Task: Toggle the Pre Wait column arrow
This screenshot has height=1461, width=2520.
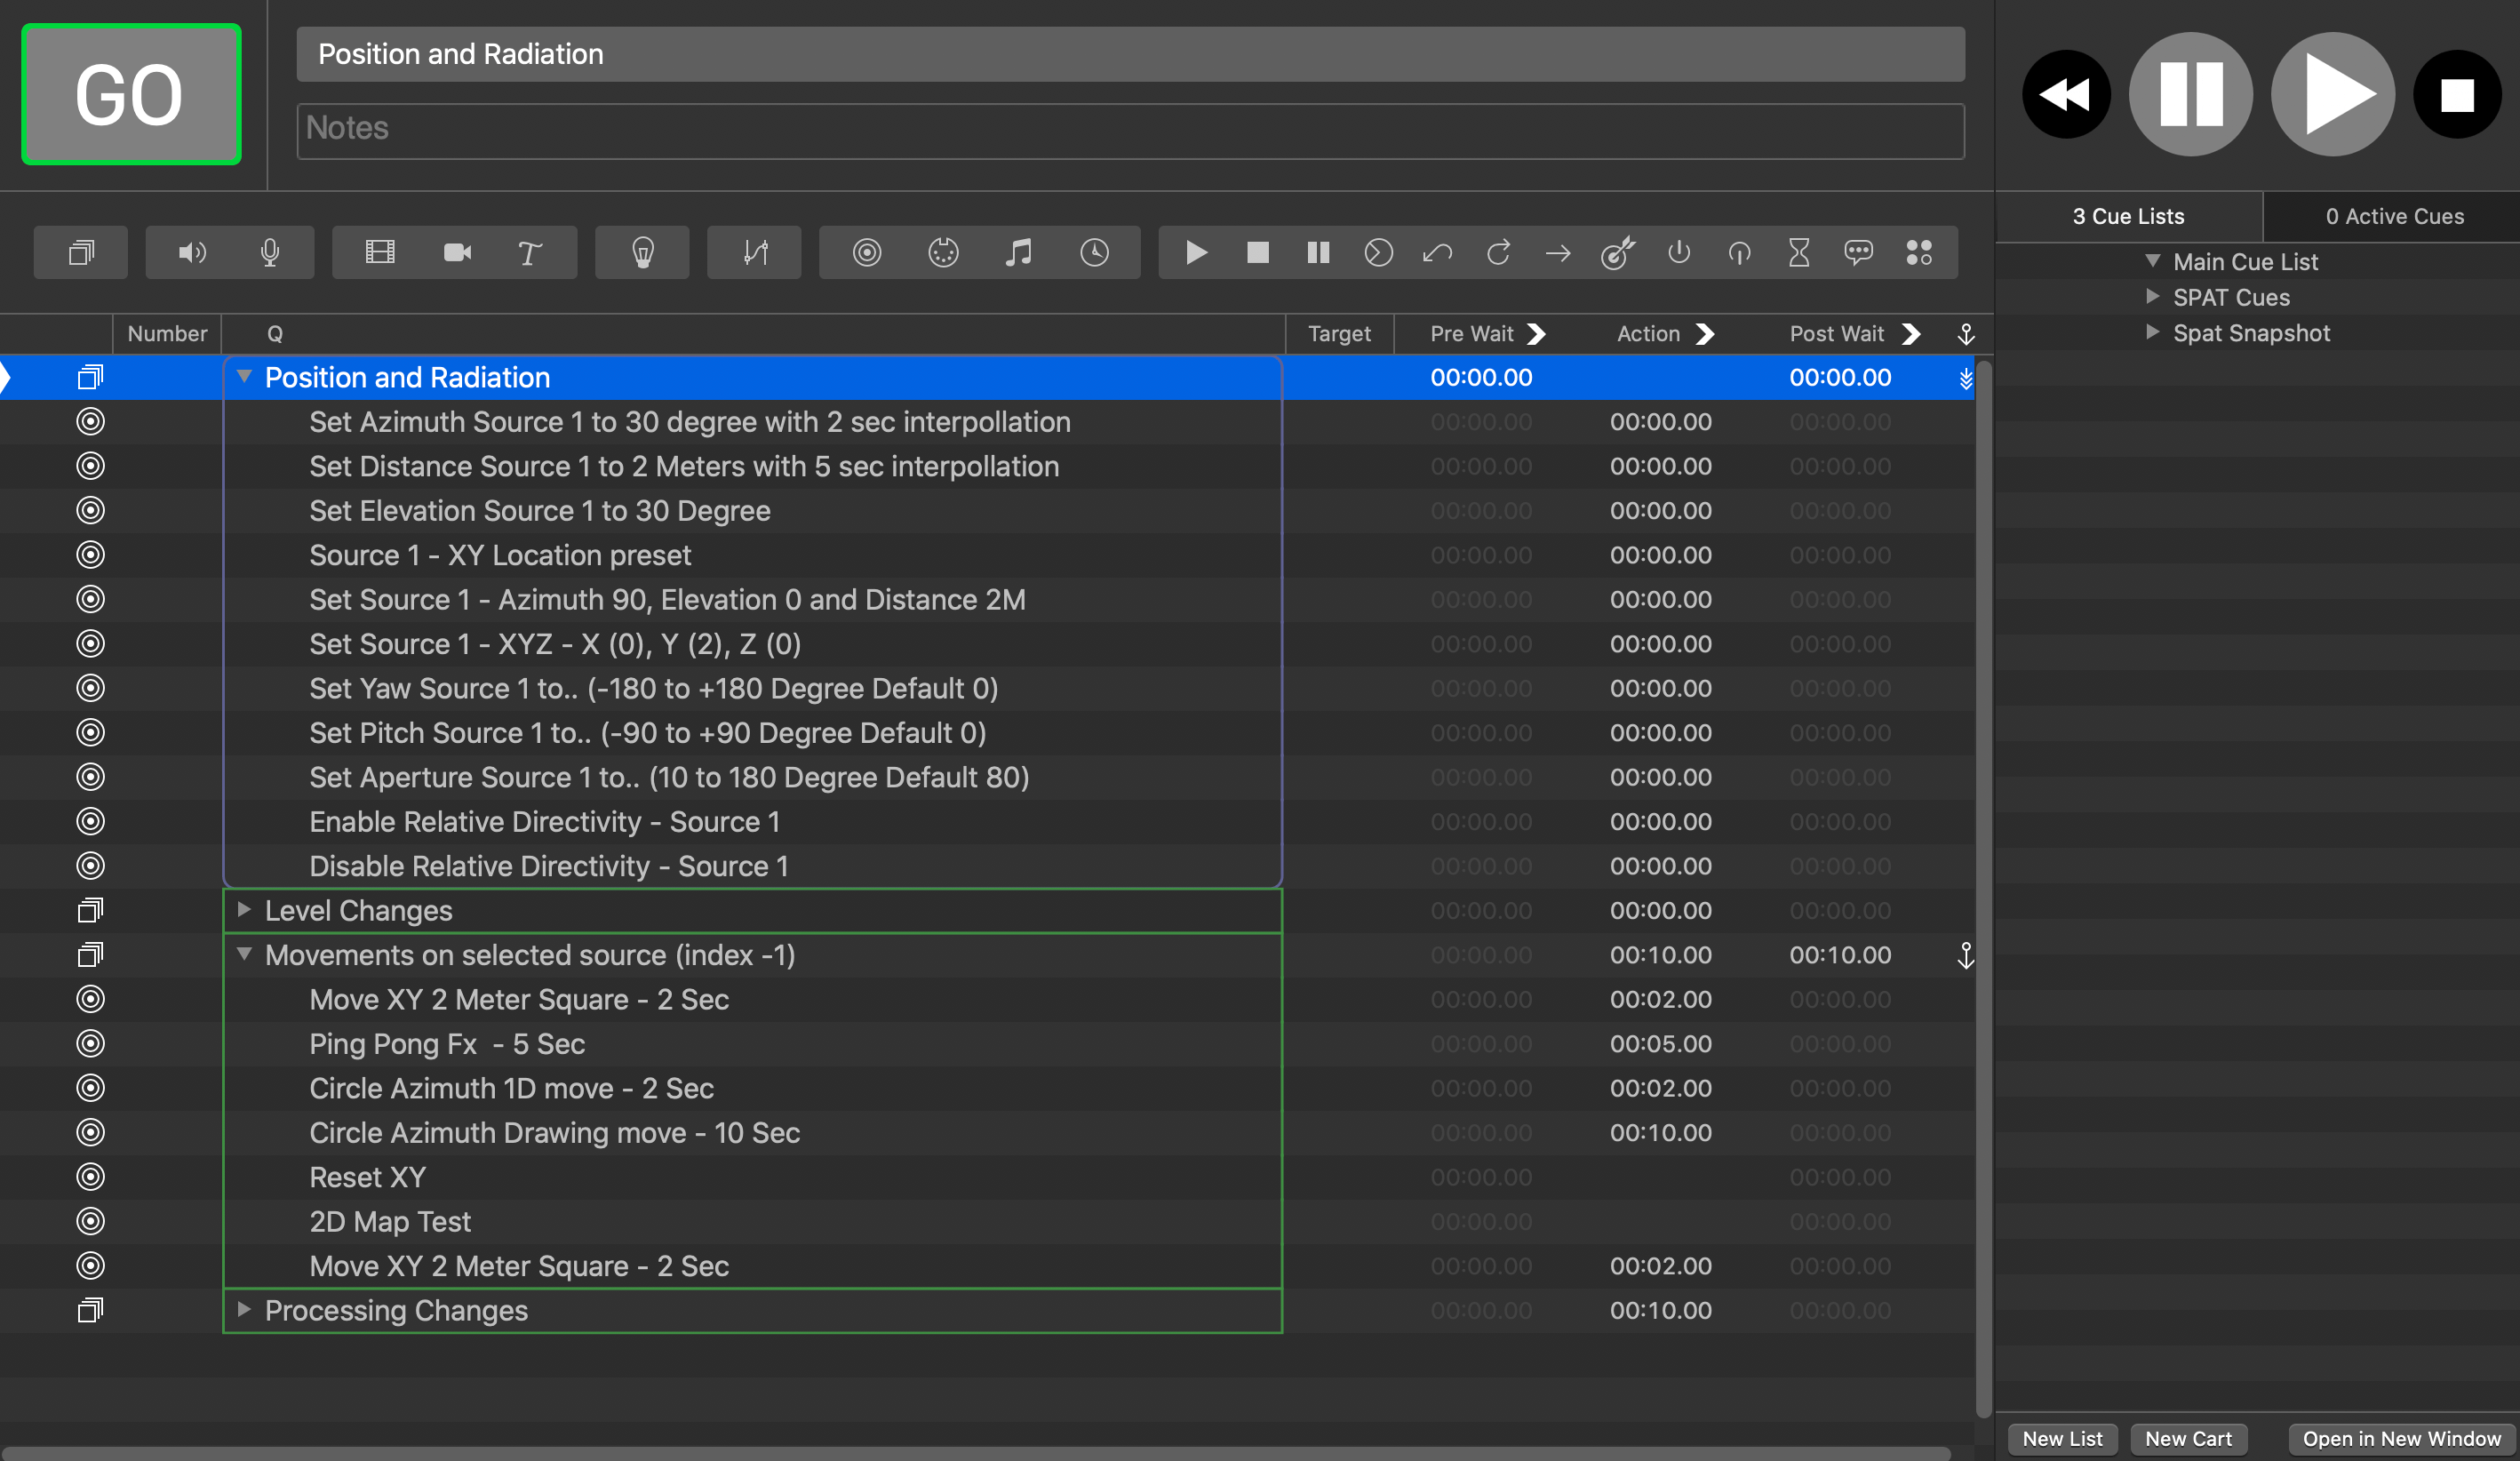Action: (x=1537, y=334)
